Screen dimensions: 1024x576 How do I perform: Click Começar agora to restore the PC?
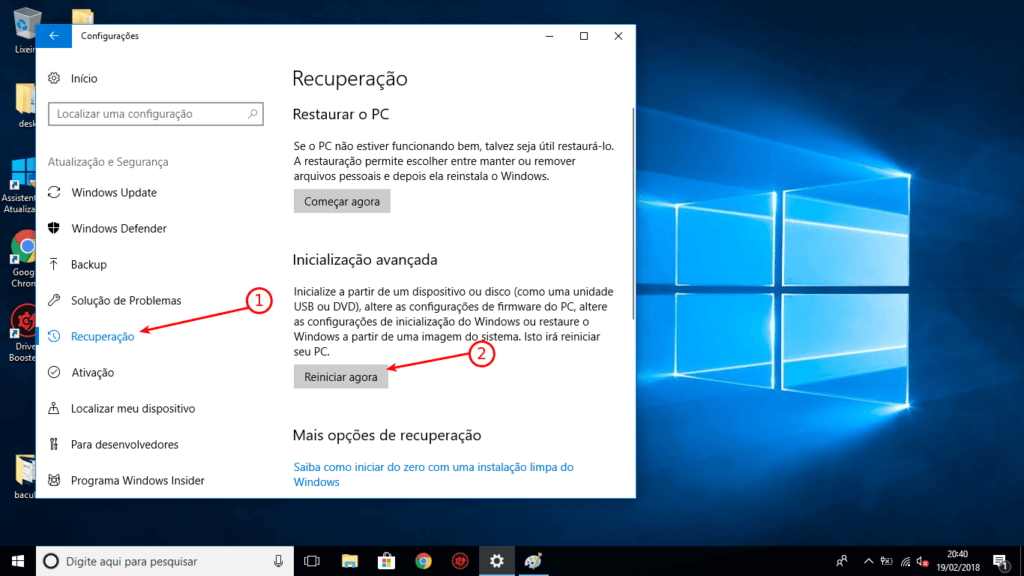(x=340, y=201)
